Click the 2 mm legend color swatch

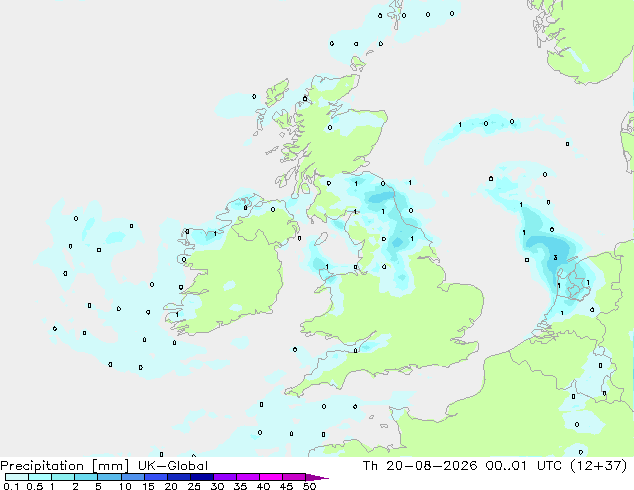[86, 477]
